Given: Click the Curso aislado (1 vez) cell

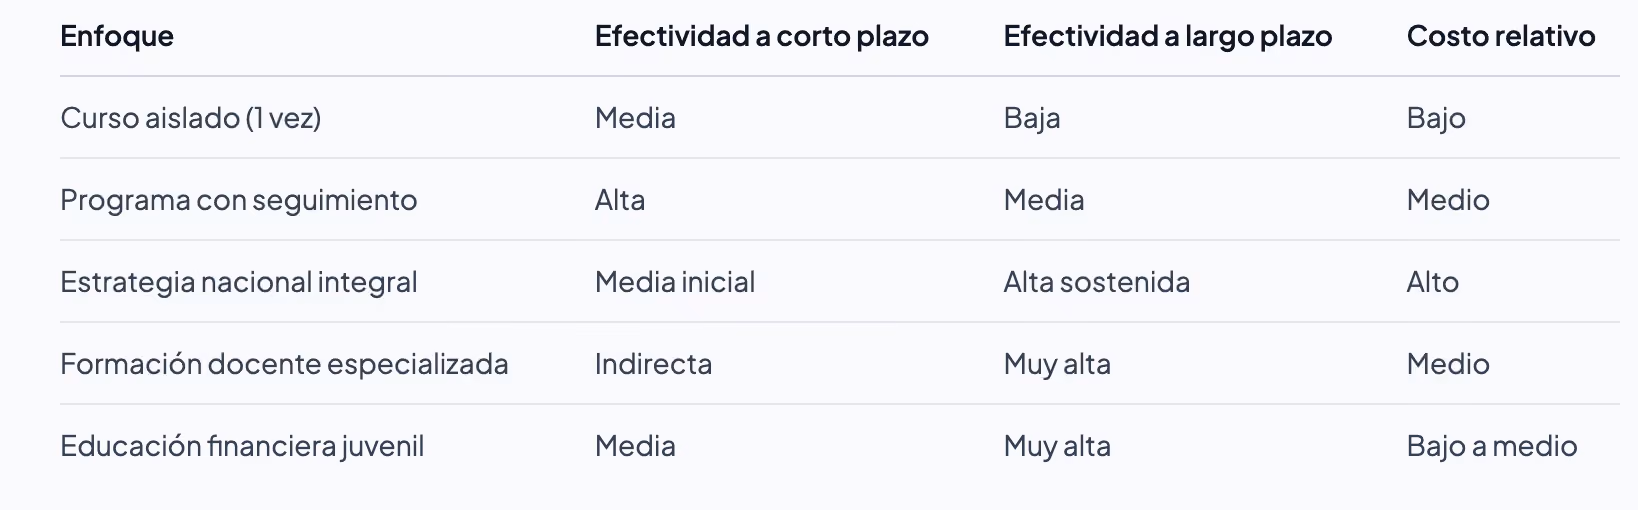Looking at the screenshot, I should (191, 118).
